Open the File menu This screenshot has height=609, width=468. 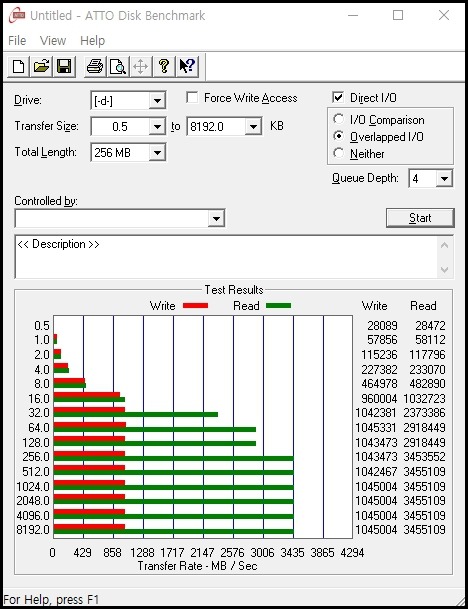pos(17,41)
